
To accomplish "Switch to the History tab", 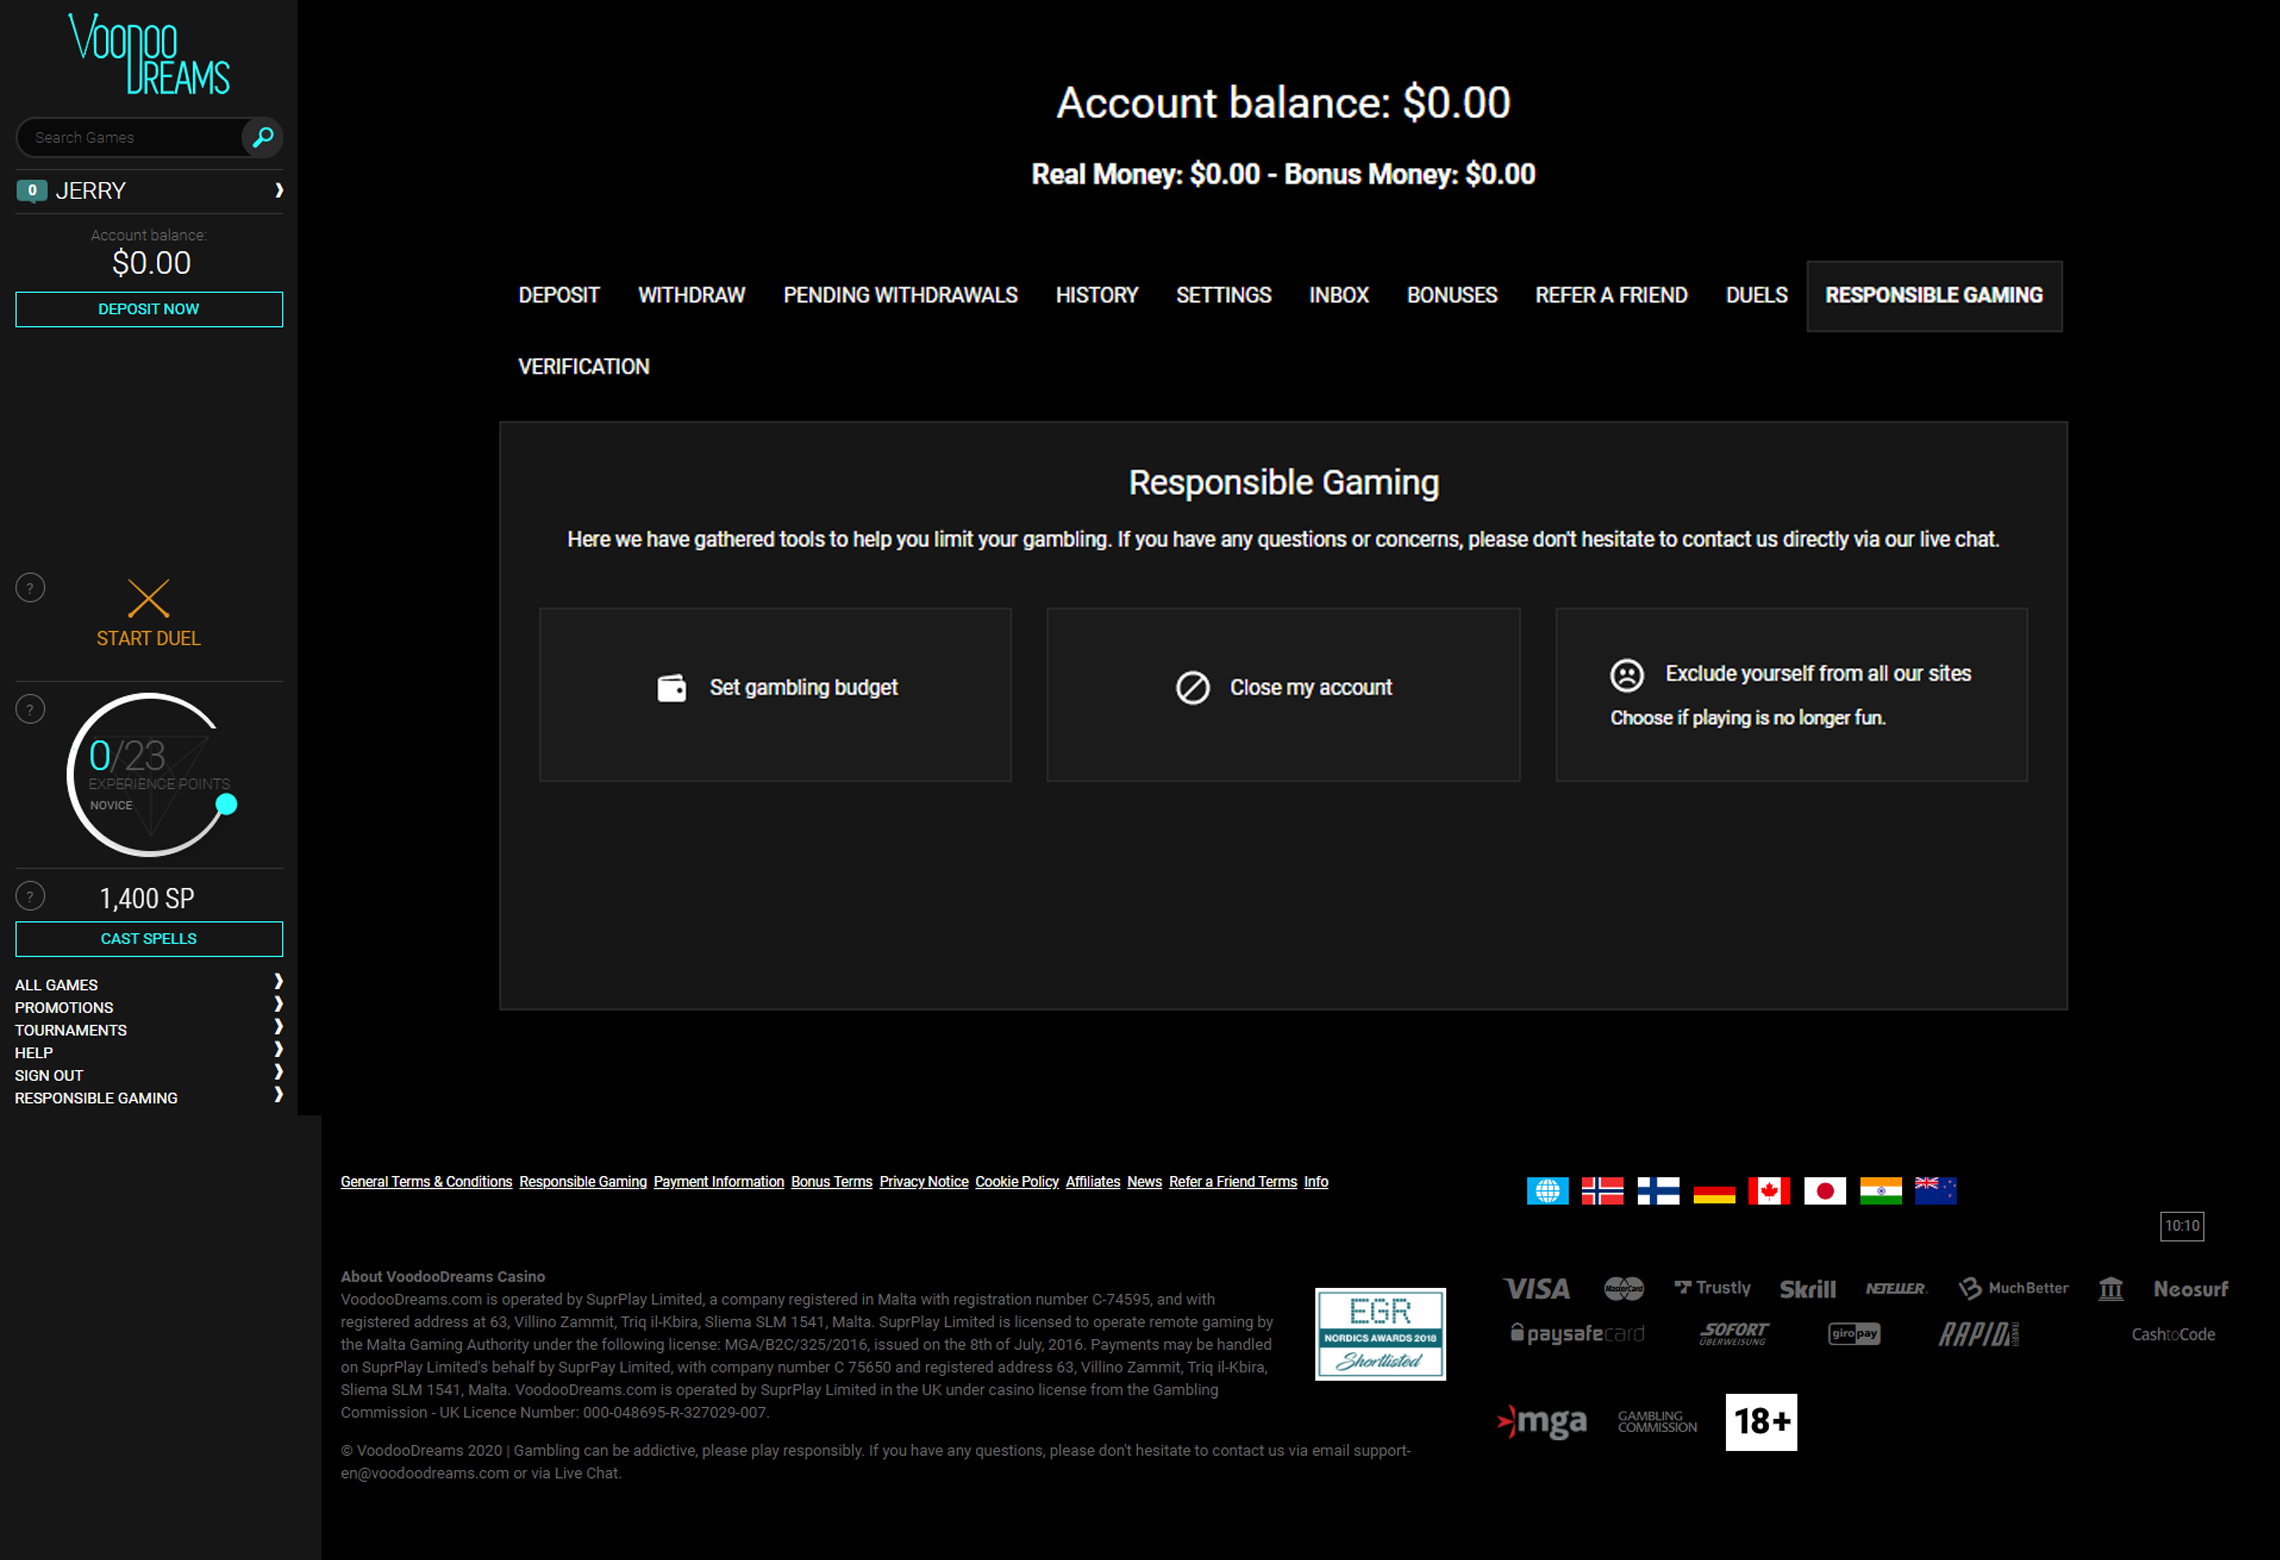I will coord(1097,296).
